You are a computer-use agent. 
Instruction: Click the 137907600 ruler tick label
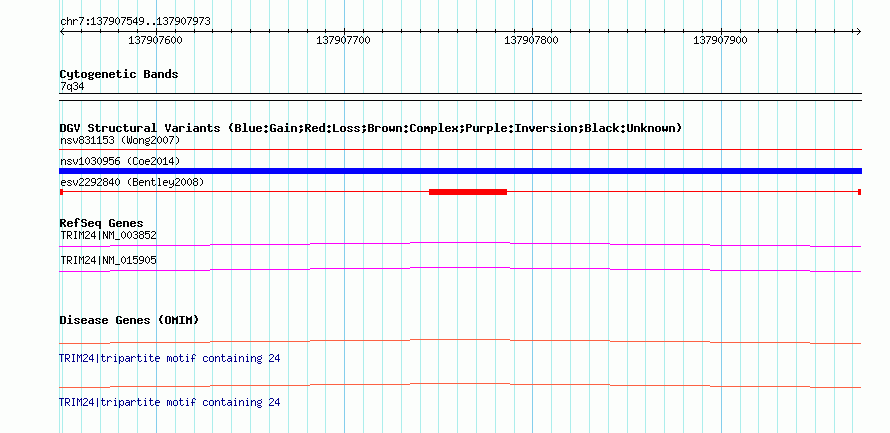tap(155, 40)
